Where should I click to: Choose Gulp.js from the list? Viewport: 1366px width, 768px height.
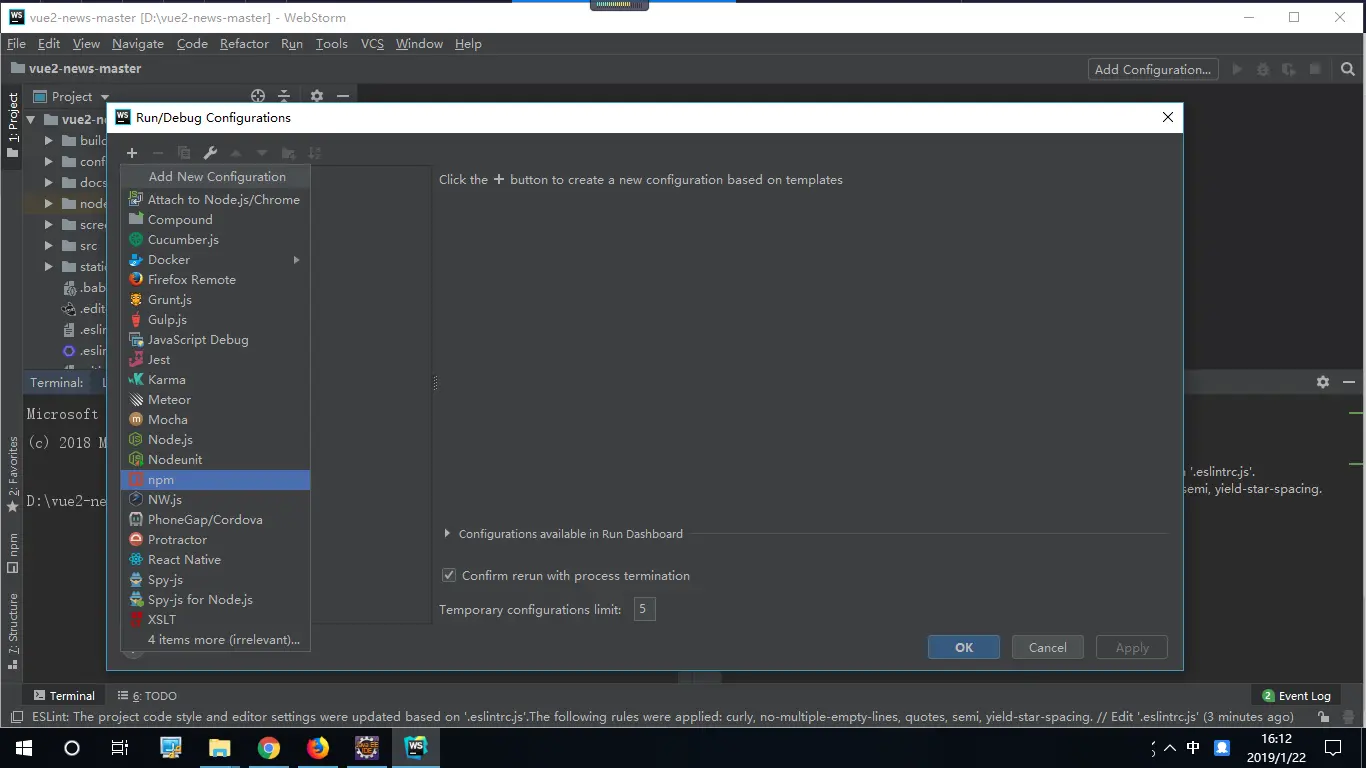click(x=215, y=319)
